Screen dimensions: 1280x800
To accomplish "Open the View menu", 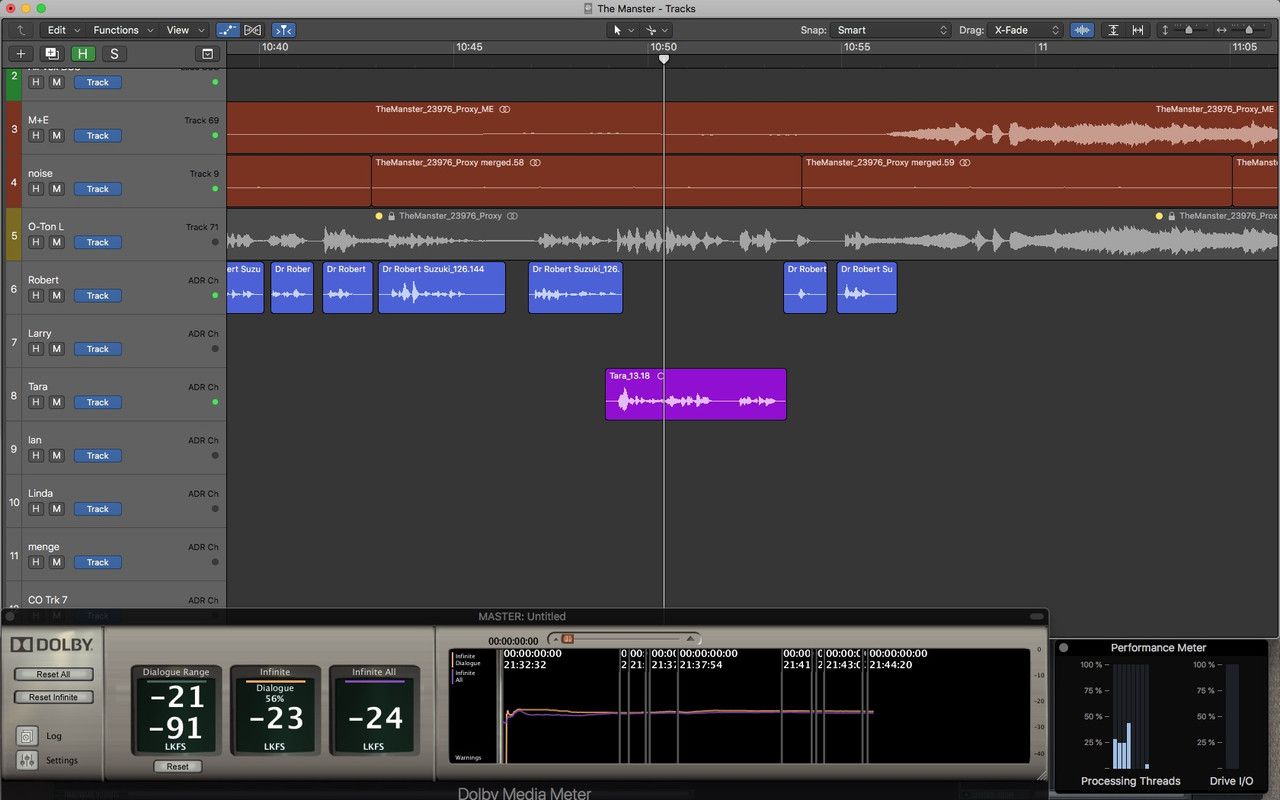I will tap(184, 30).
